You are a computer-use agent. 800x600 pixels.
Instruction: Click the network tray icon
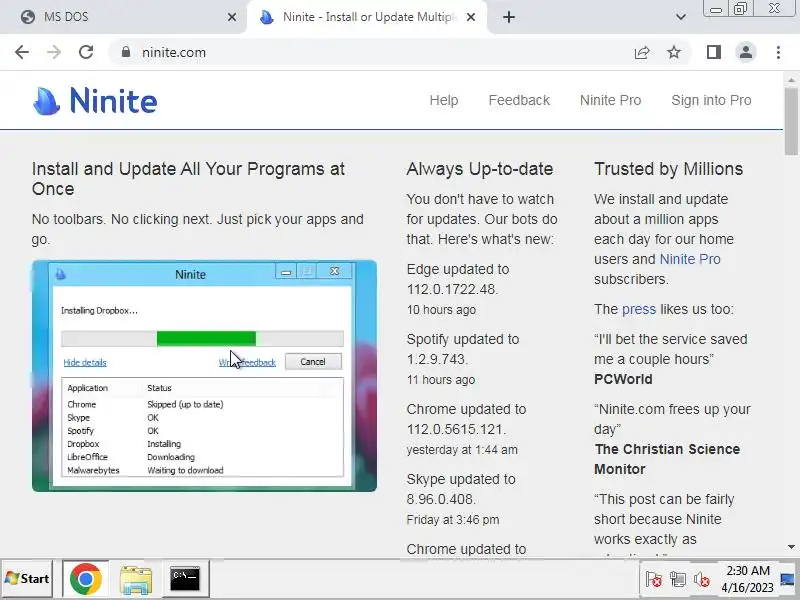678,579
